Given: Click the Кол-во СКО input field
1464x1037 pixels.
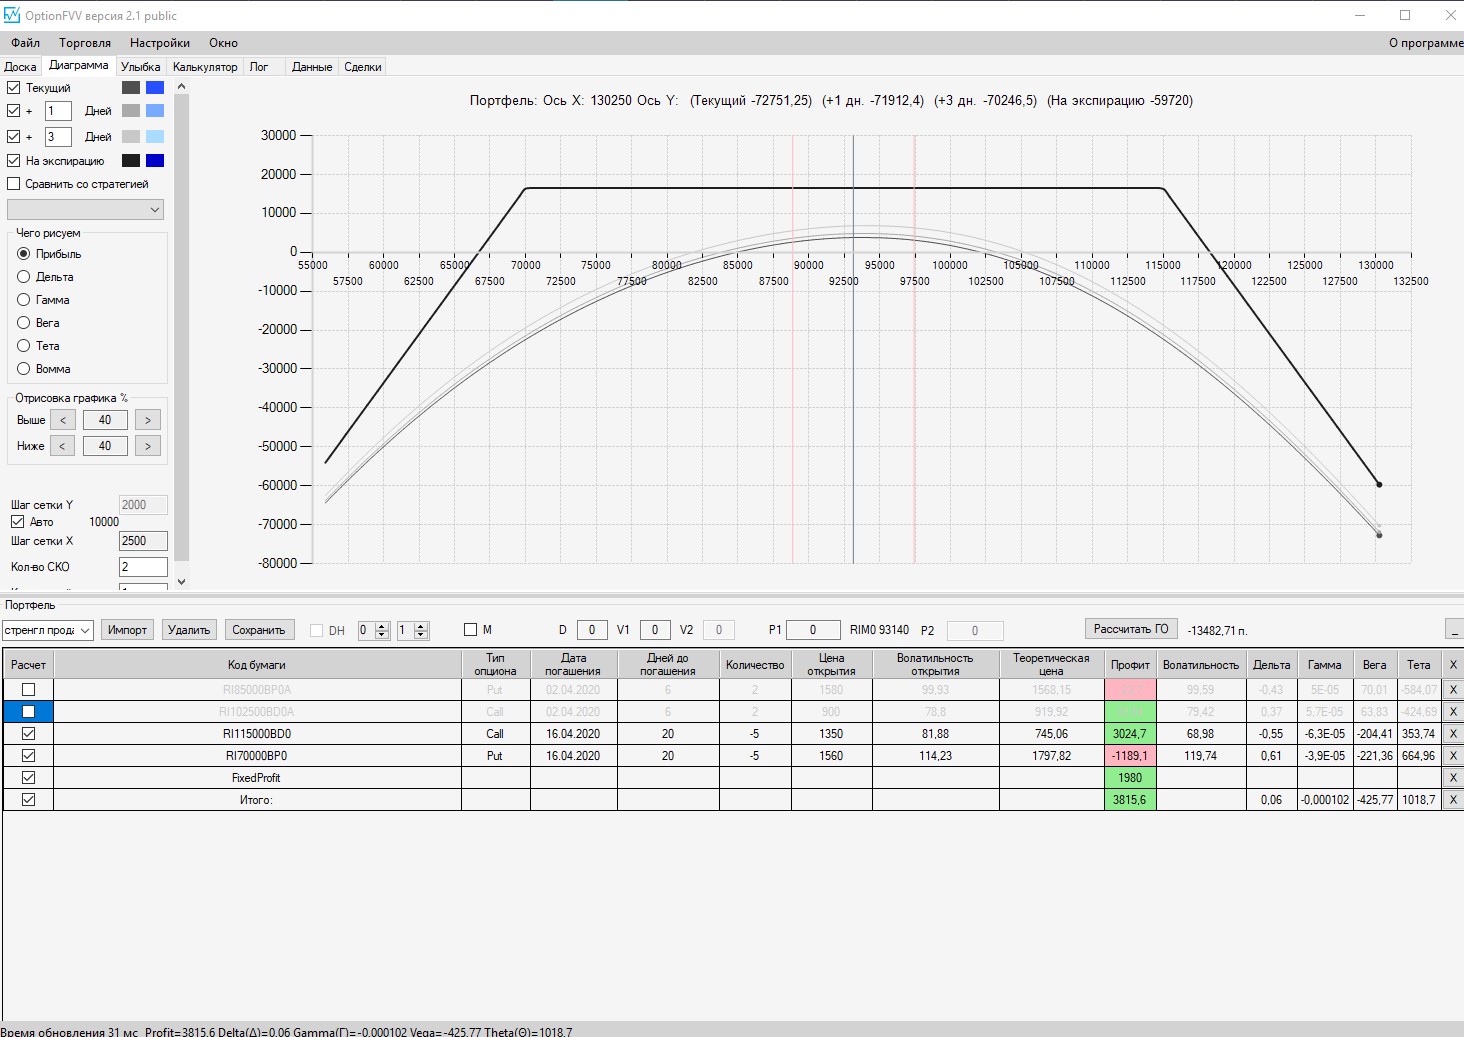Looking at the screenshot, I should [143, 567].
